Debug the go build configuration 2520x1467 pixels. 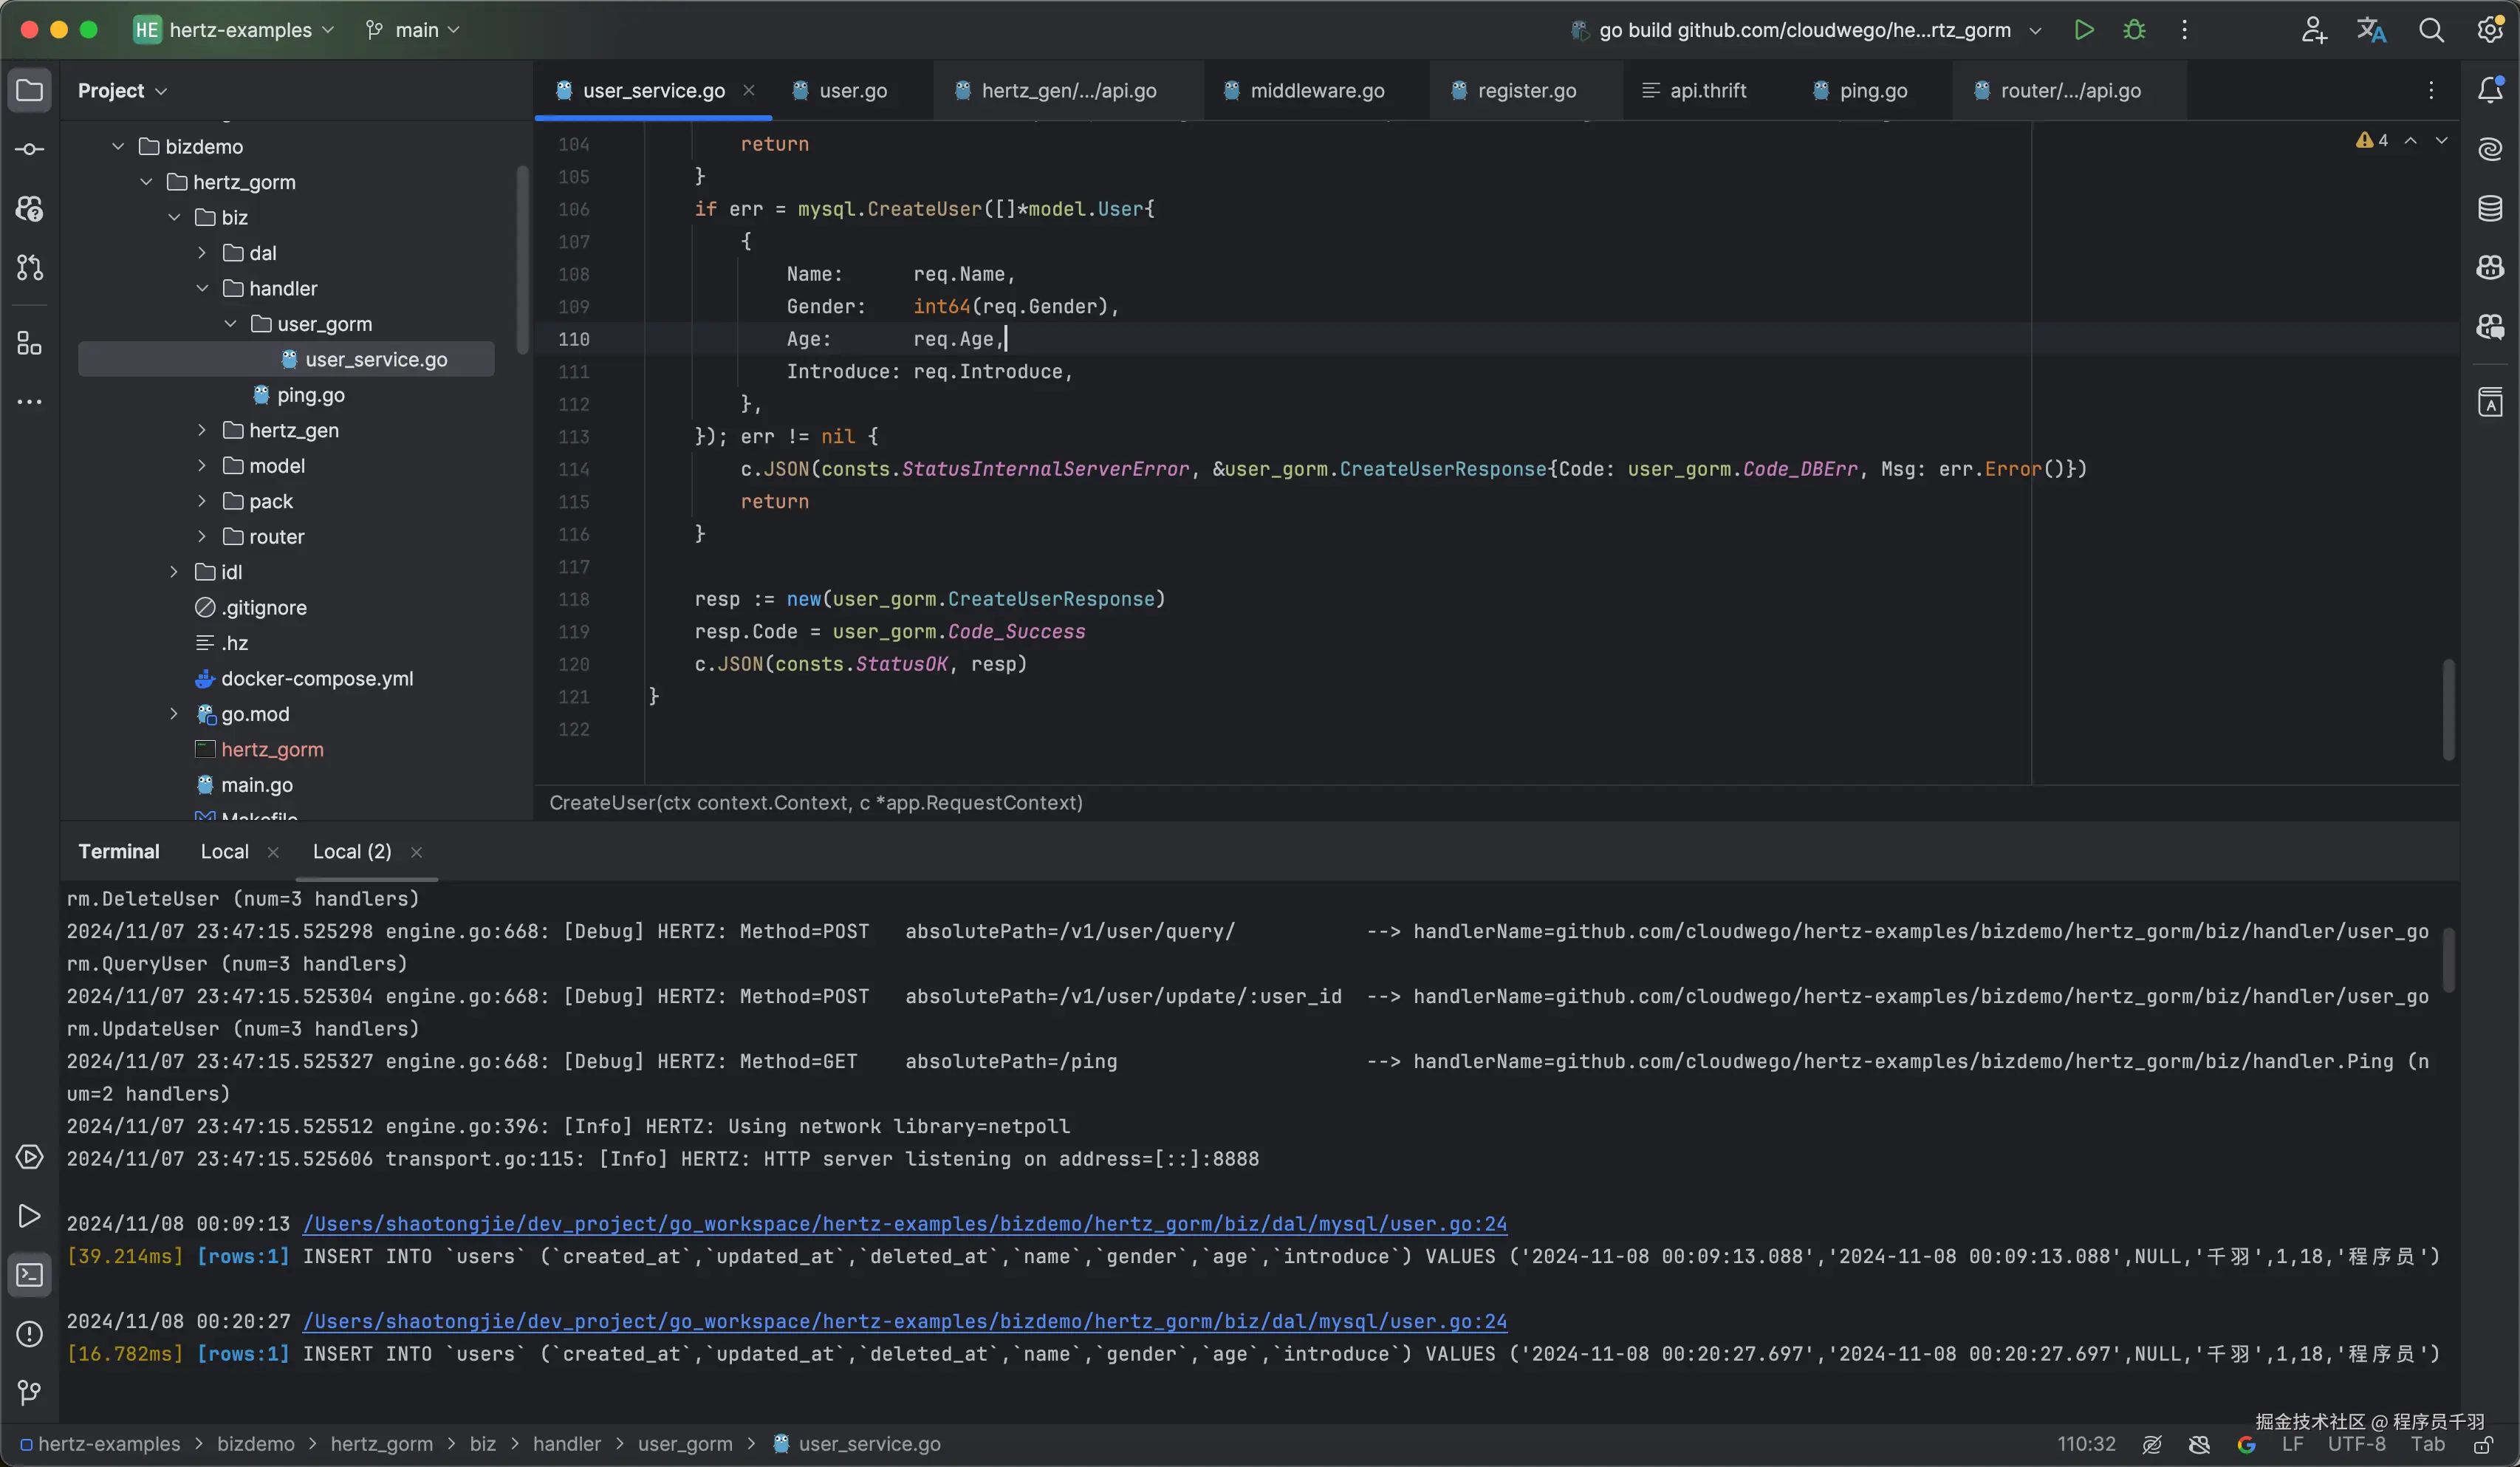pos(2134,30)
